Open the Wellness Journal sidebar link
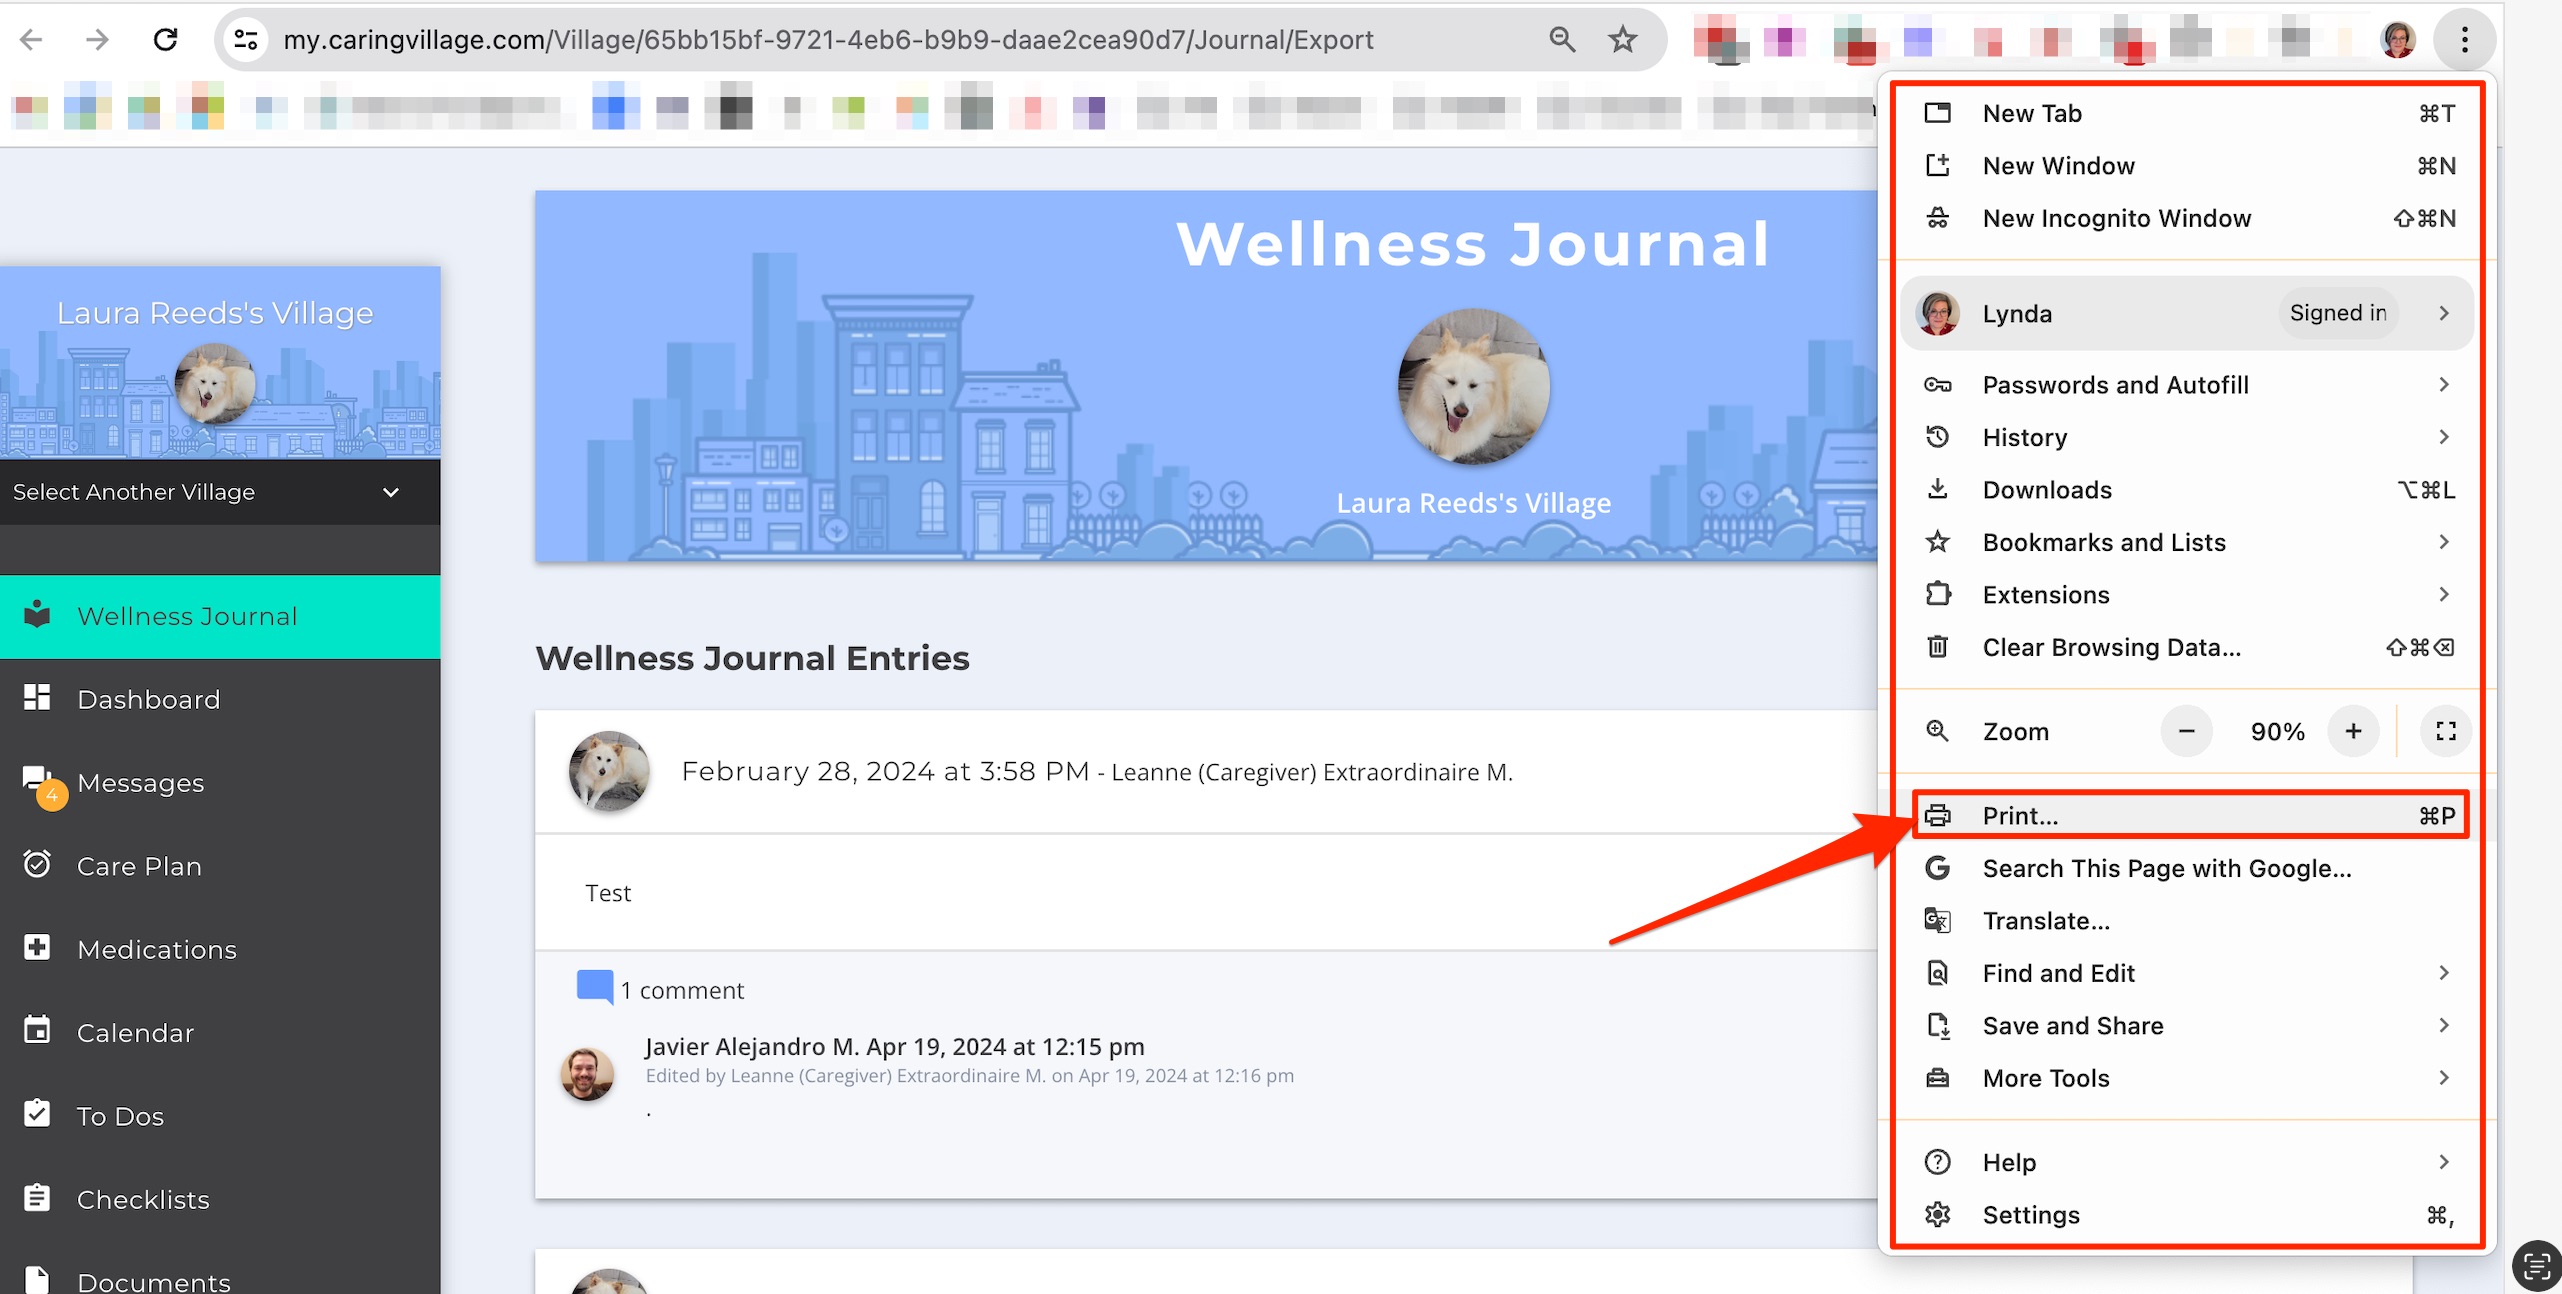This screenshot has width=2562, height=1294. tap(220, 616)
